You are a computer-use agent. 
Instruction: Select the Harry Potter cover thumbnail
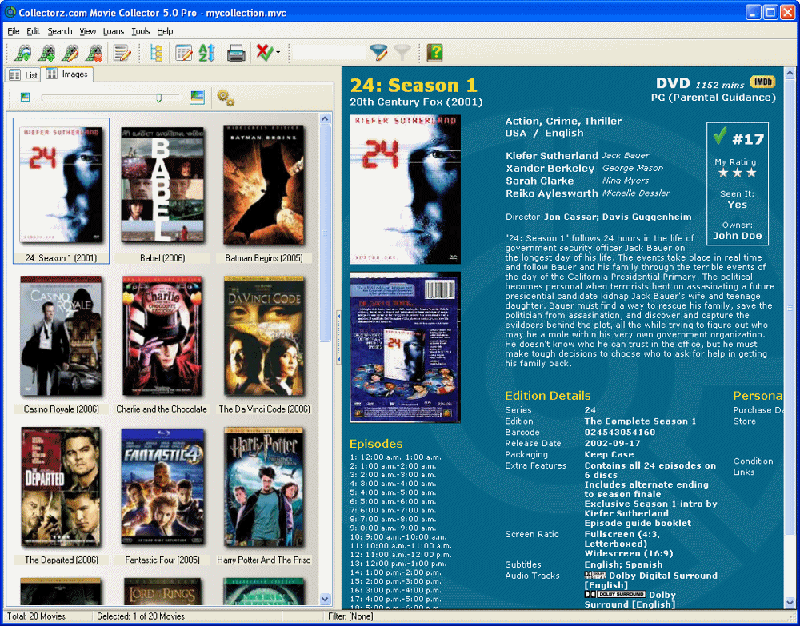pyautogui.click(x=264, y=487)
